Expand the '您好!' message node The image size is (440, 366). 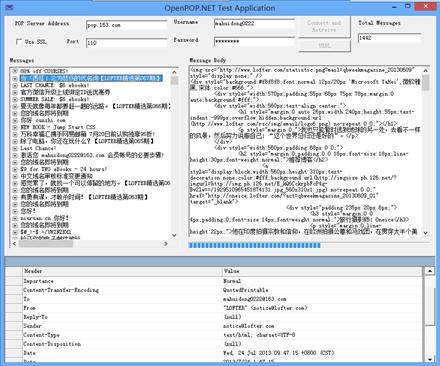tap(15, 211)
